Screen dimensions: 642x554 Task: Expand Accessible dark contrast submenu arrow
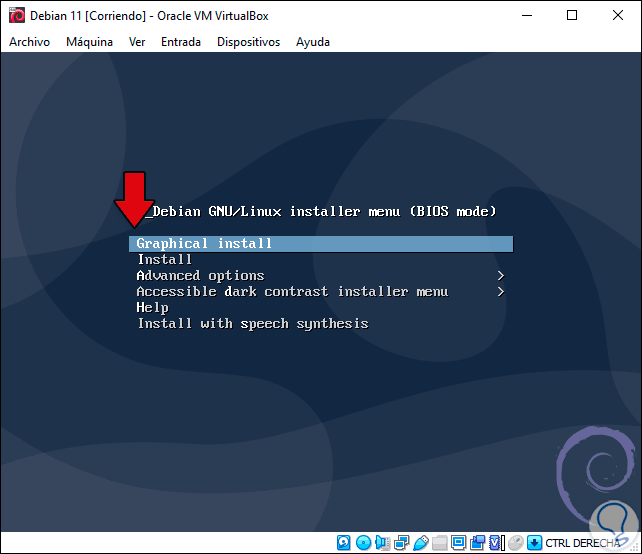coord(500,292)
